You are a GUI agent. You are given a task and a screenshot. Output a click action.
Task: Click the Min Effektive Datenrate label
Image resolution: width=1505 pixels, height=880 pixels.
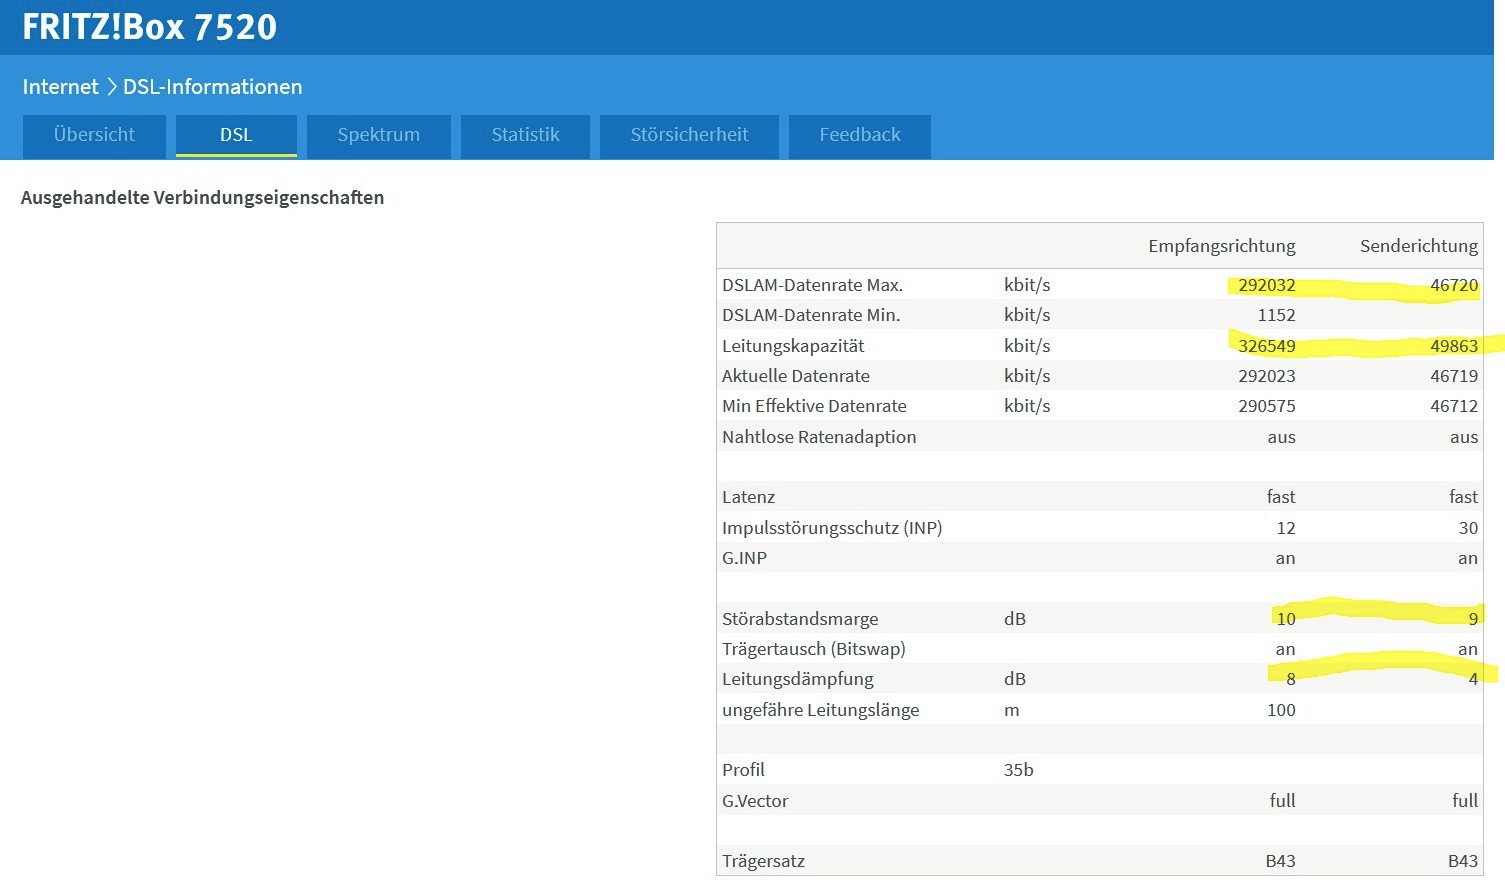pyautogui.click(x=814, y=406)
